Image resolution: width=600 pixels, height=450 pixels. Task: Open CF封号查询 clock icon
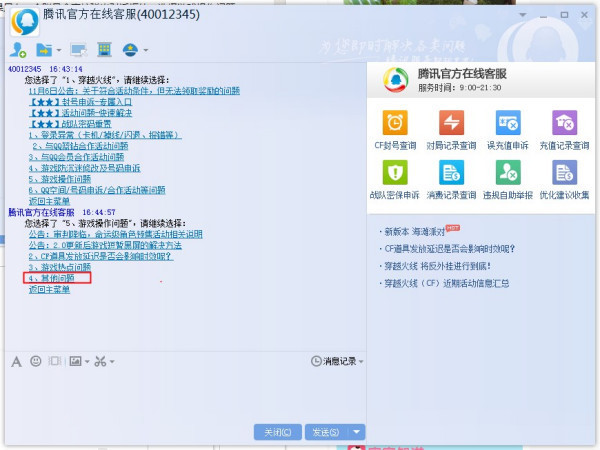click(x=395, y=123)
